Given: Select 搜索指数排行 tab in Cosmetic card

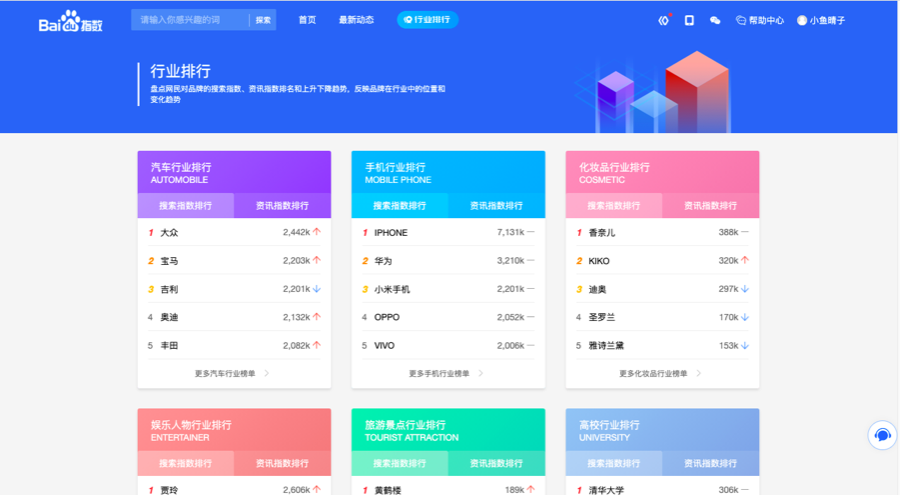Looking at the screenshot, I should 614,206.
